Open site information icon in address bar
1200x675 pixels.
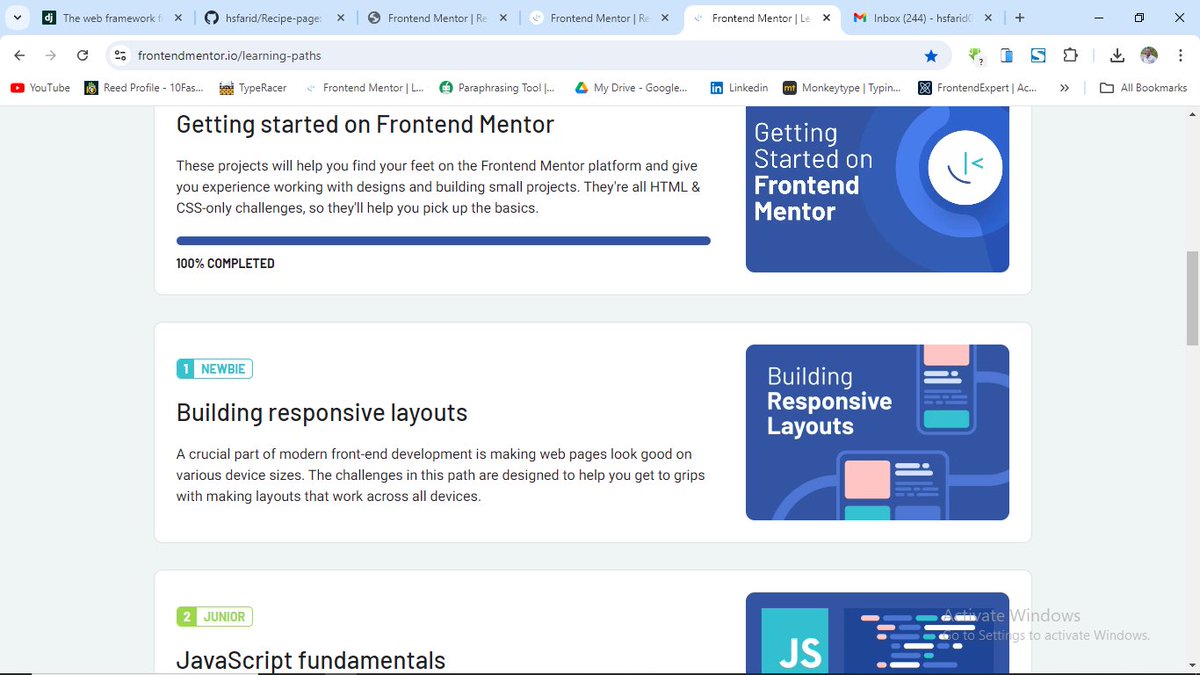(x=121, y=56)
